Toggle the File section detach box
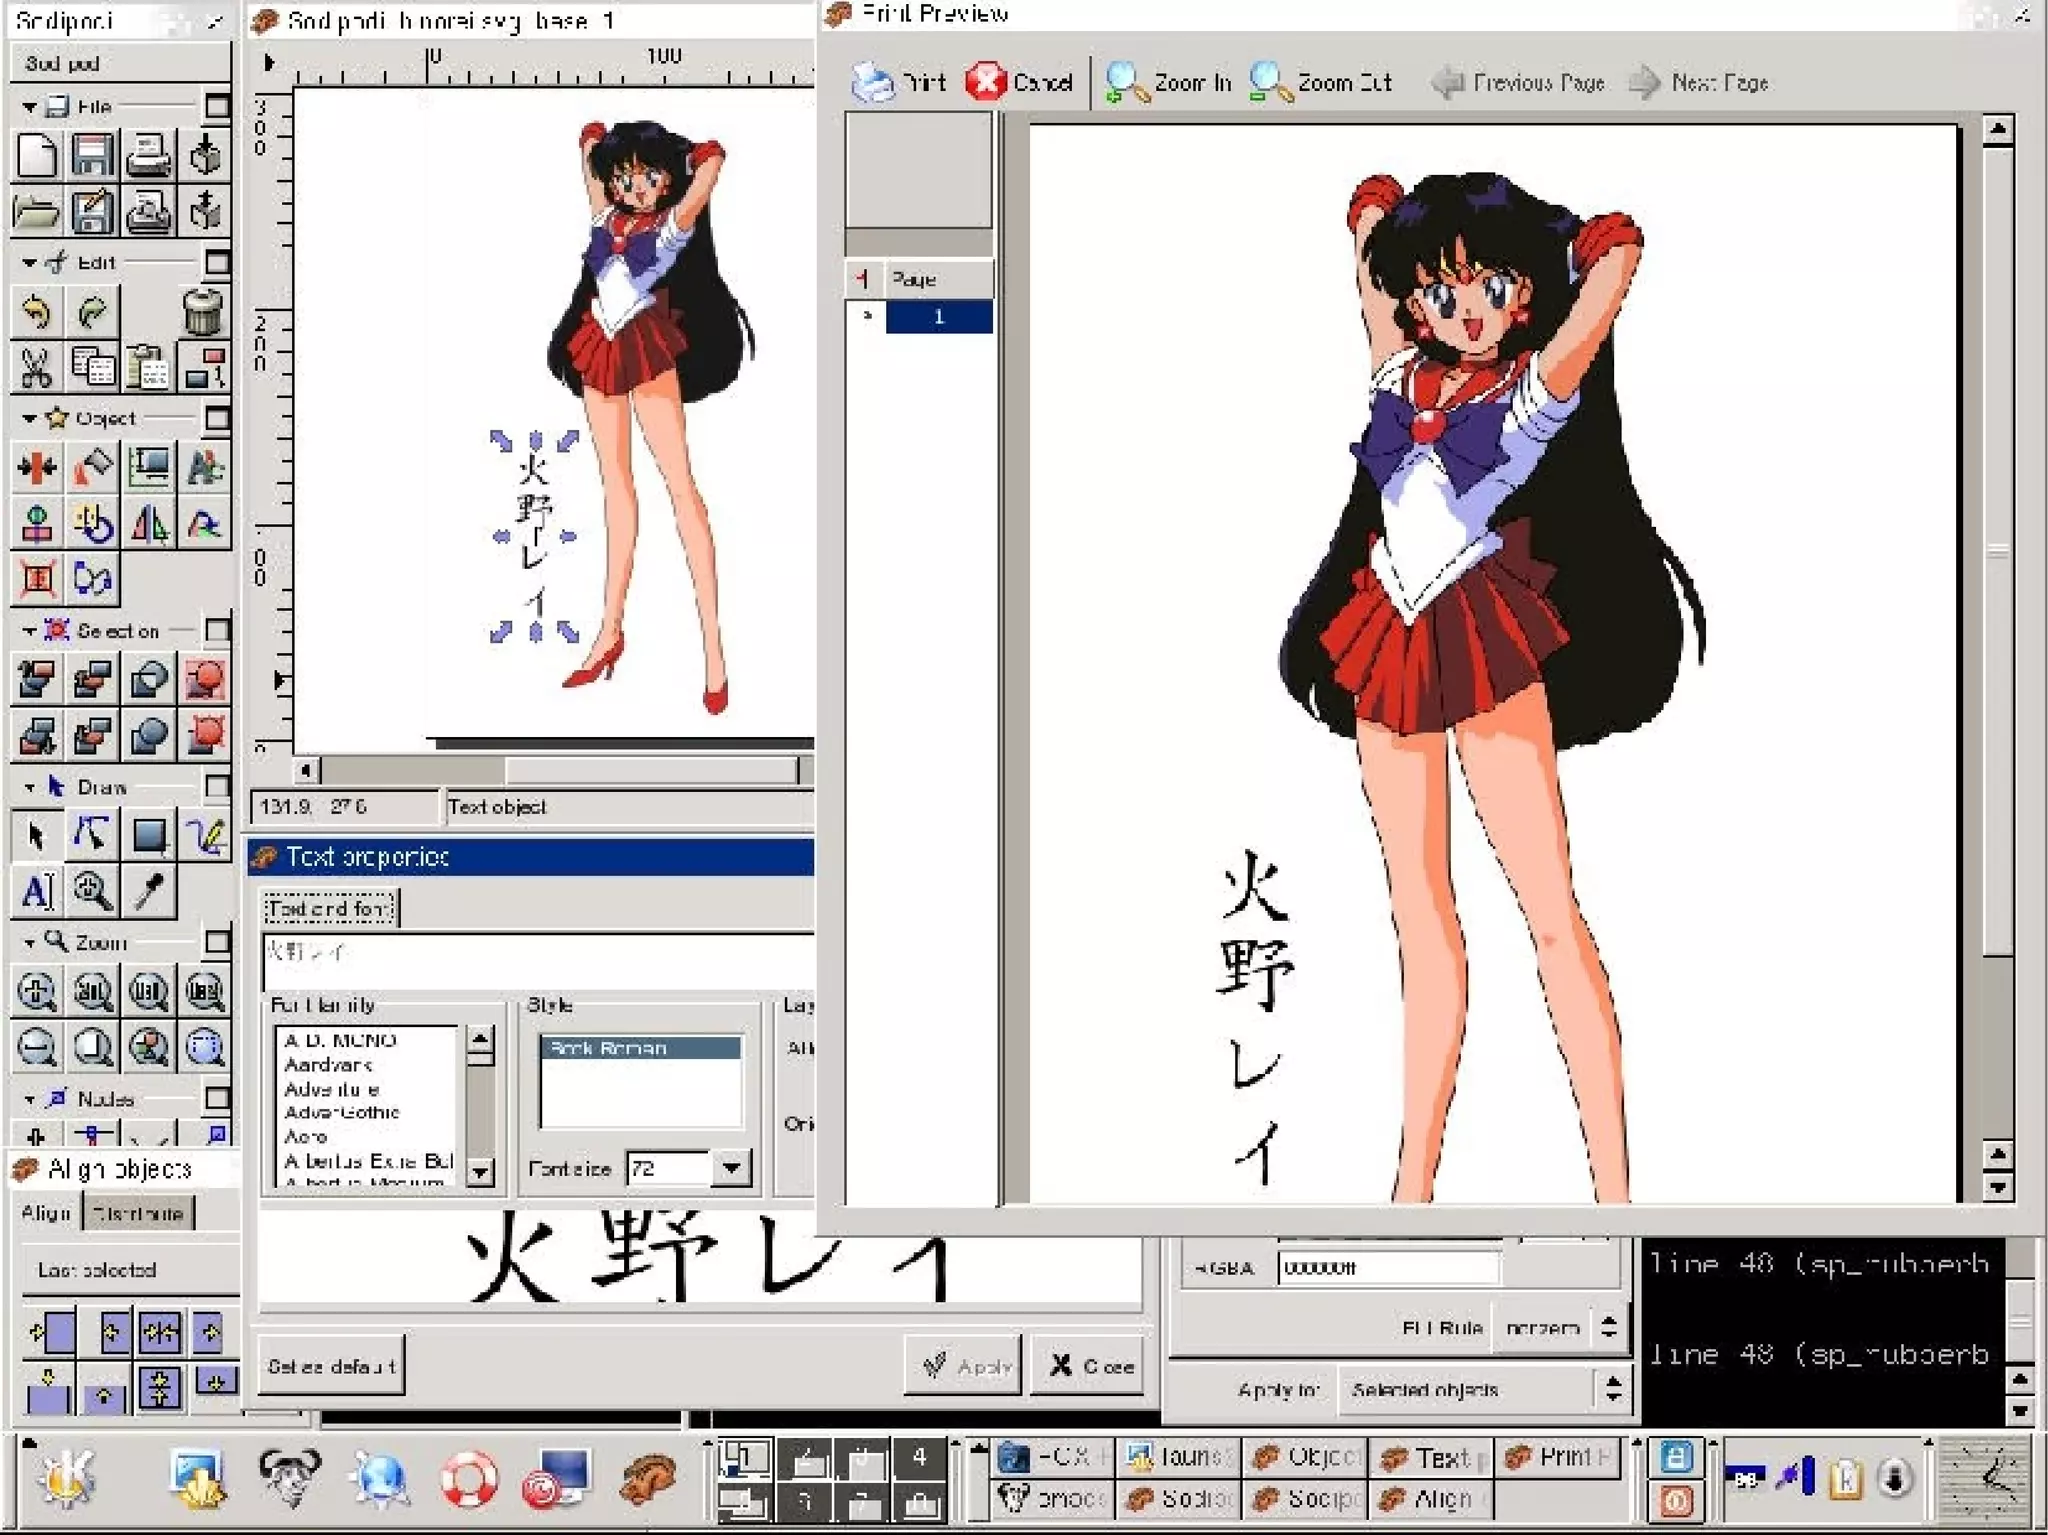Screen dimensions: 2048x1535 [x=217, y=106]
